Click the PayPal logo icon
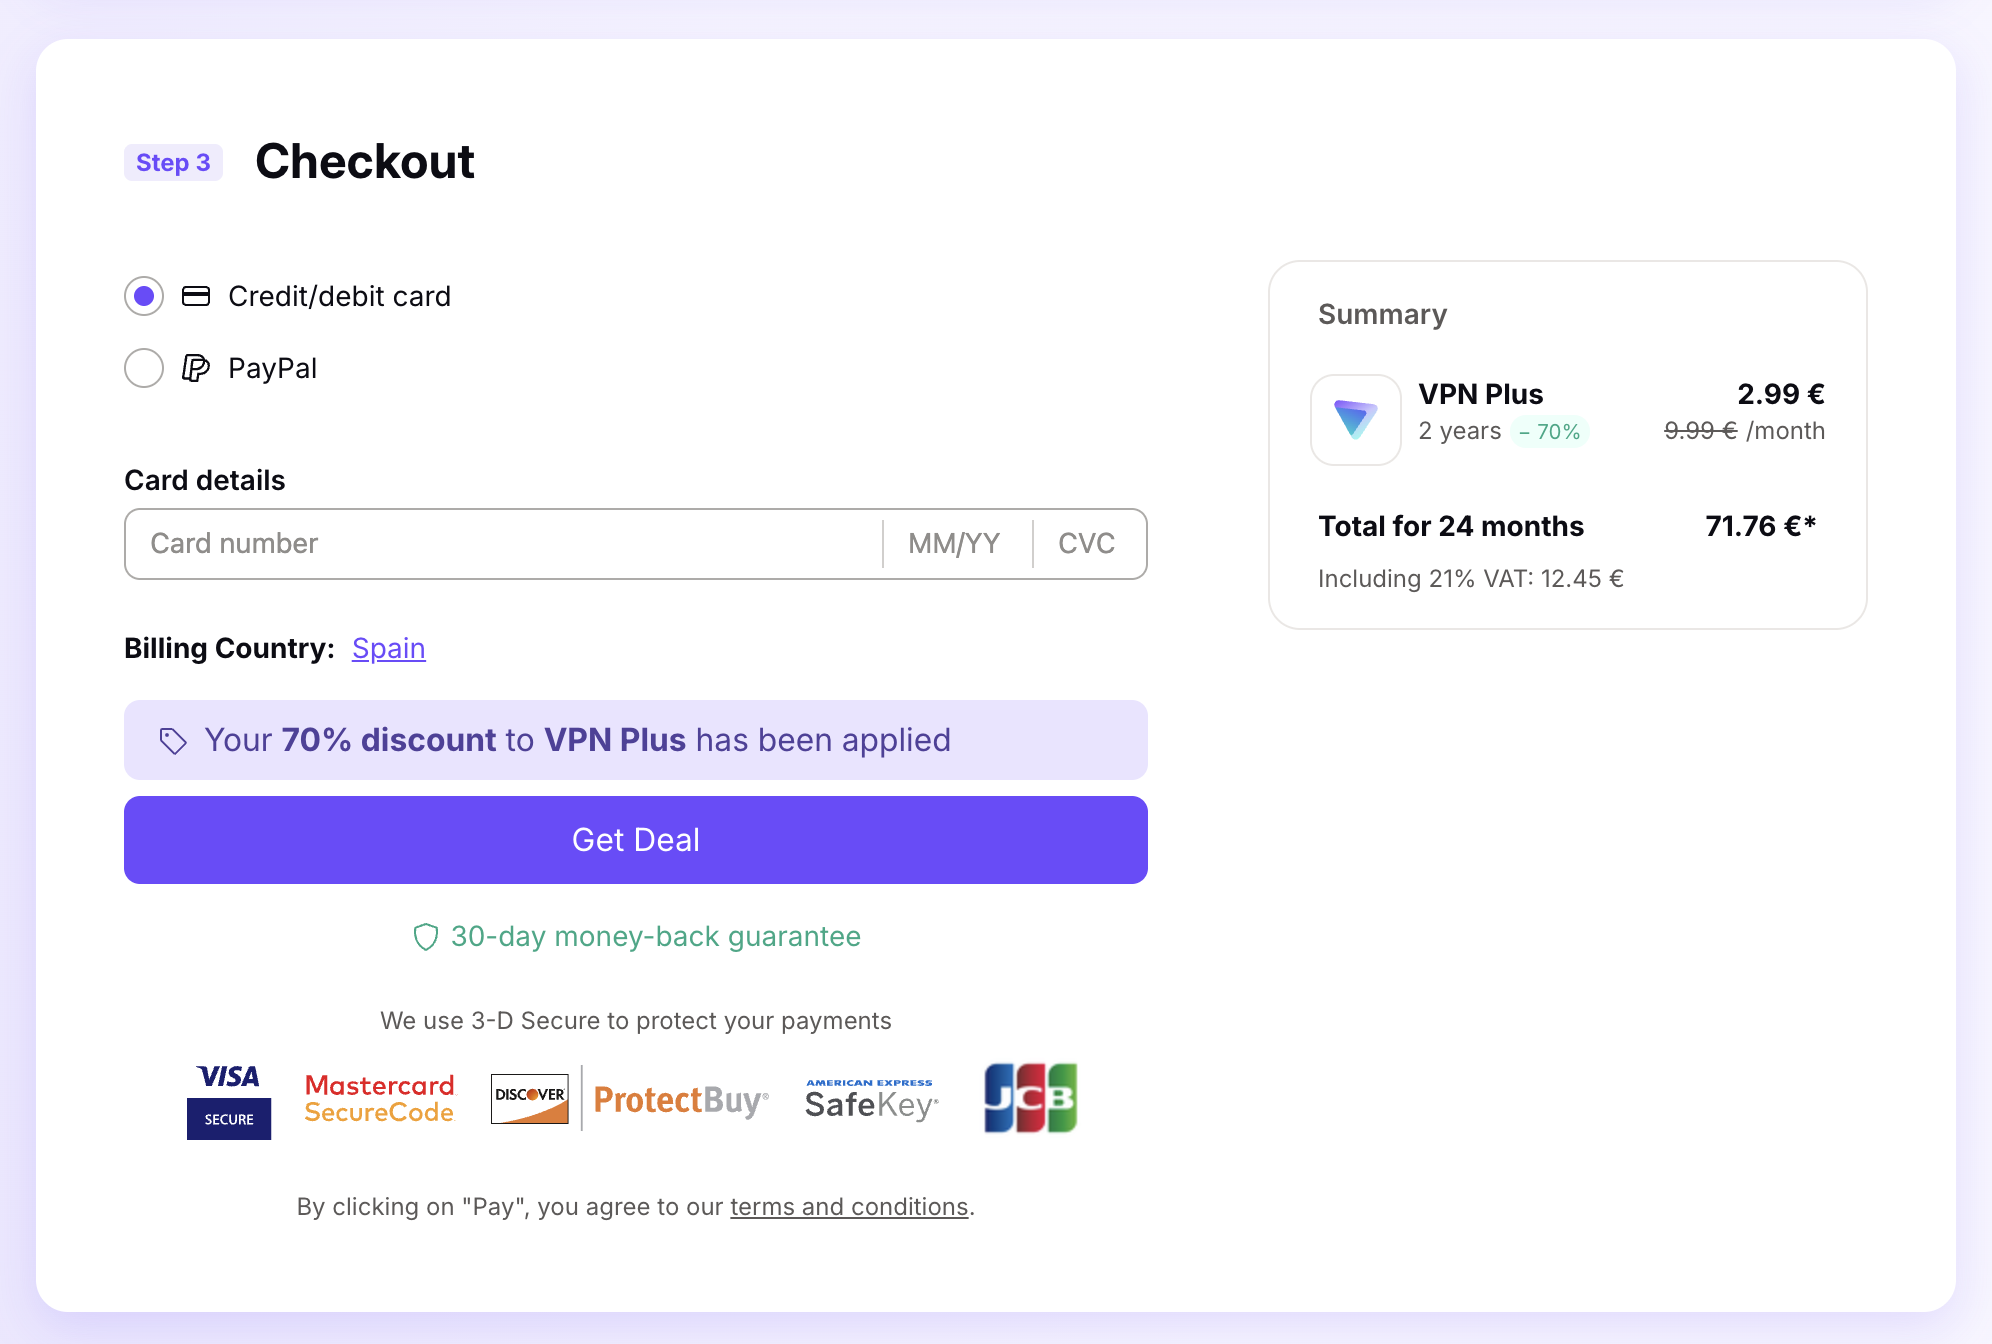 [196, 368]
